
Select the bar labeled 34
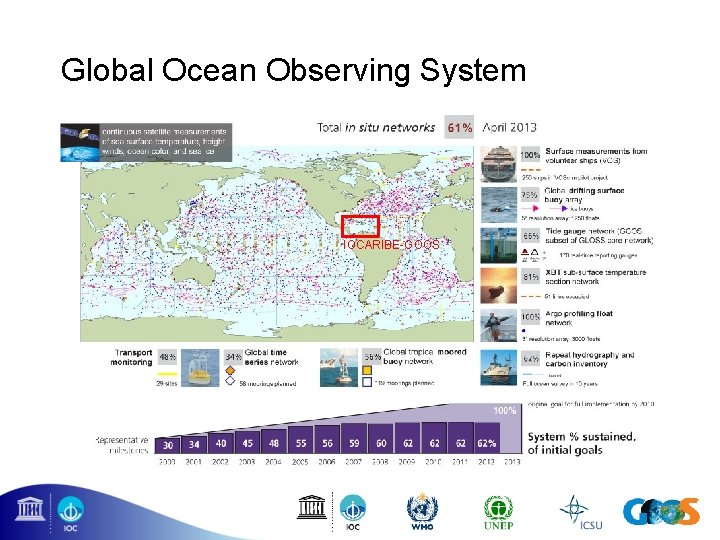coord(194,443)
